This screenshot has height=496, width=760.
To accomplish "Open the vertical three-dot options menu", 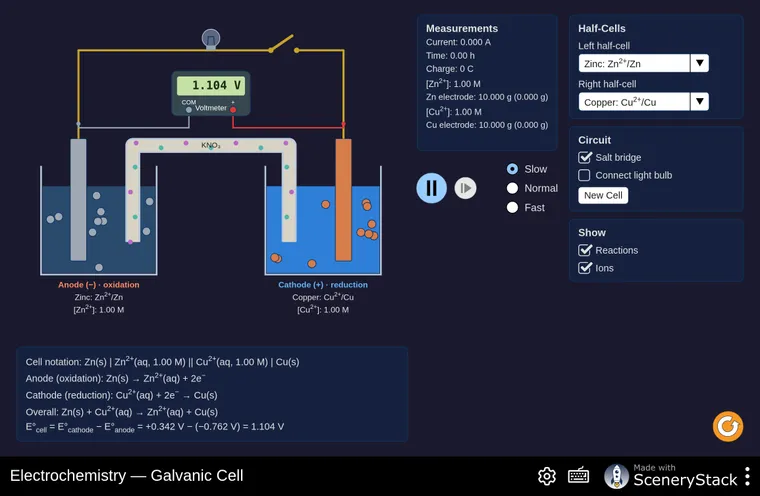I will (747, 476).
